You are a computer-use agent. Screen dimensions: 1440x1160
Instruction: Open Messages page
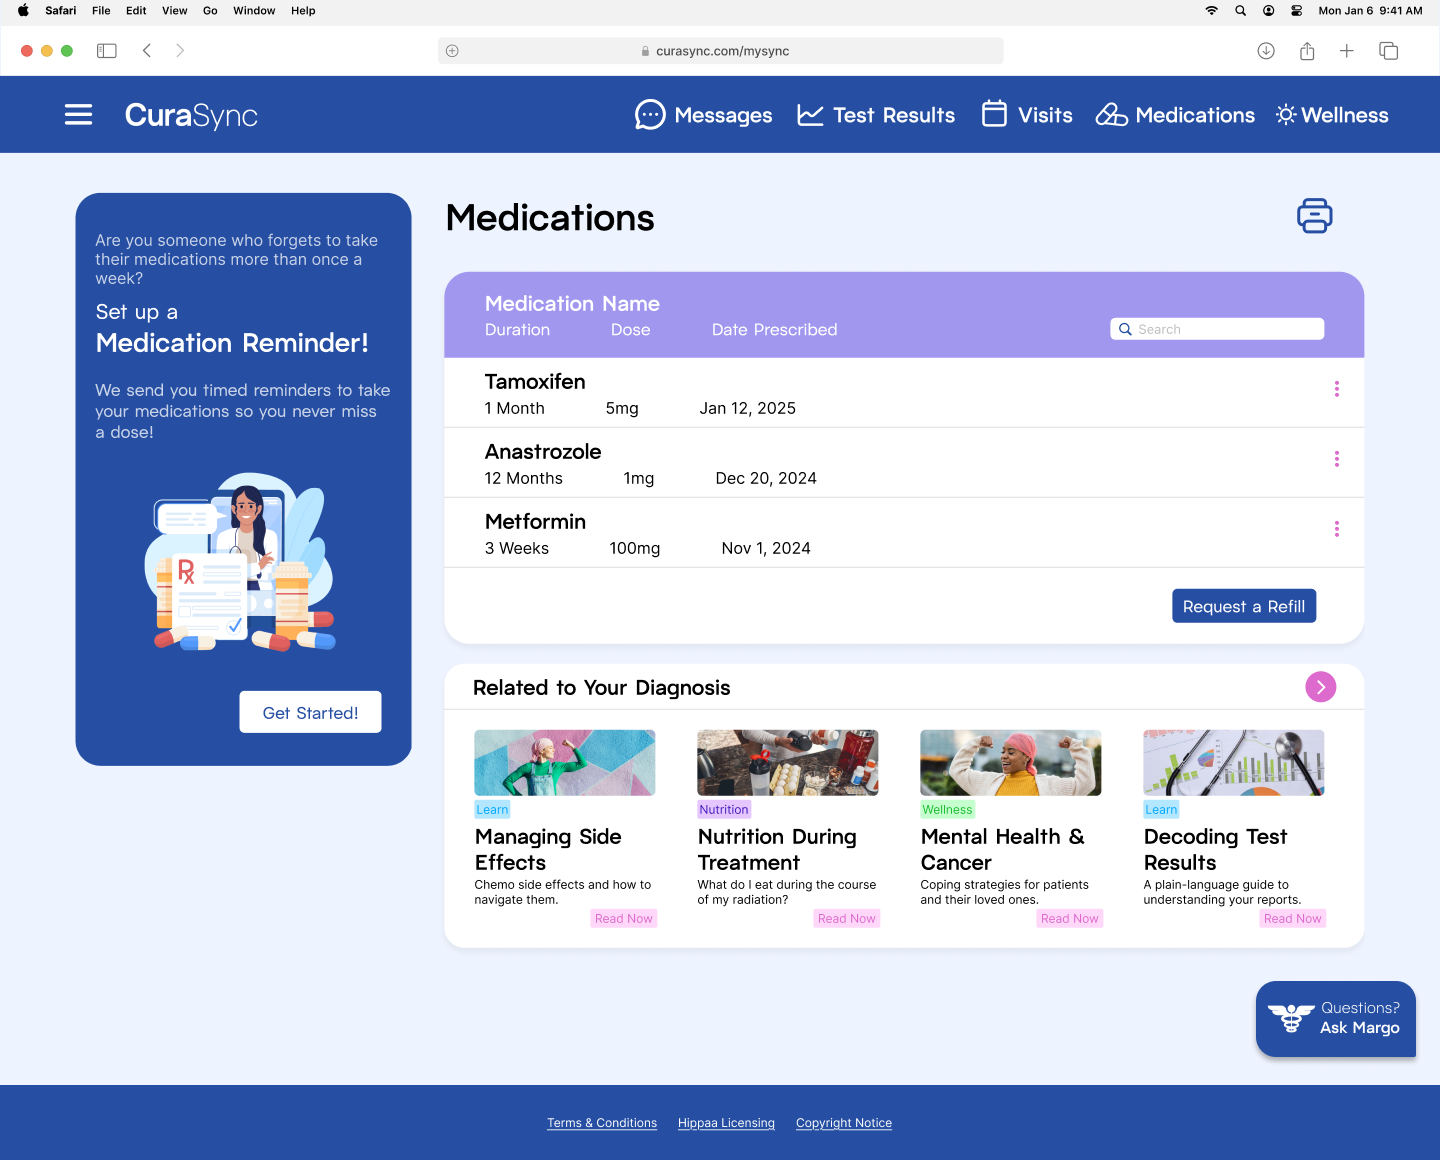703,115
